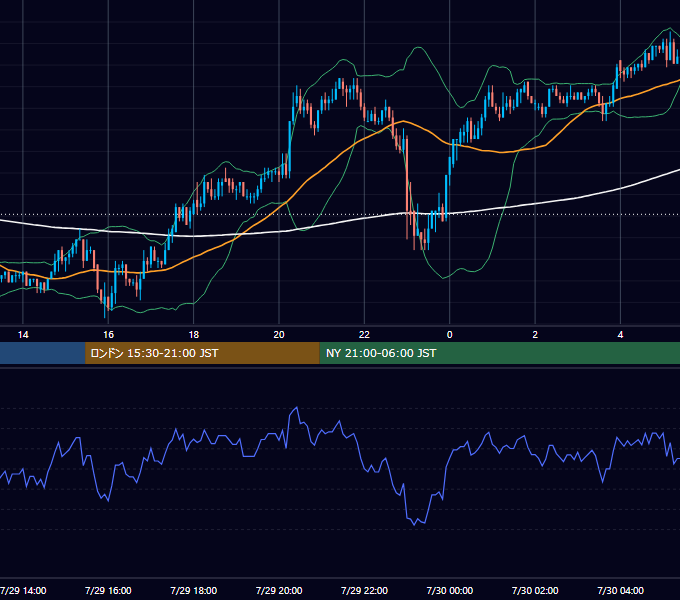Select the 16 hour label on price chart axis
Image resolution: width=680 pixels, height=600 pixels.
pos(108,334)
